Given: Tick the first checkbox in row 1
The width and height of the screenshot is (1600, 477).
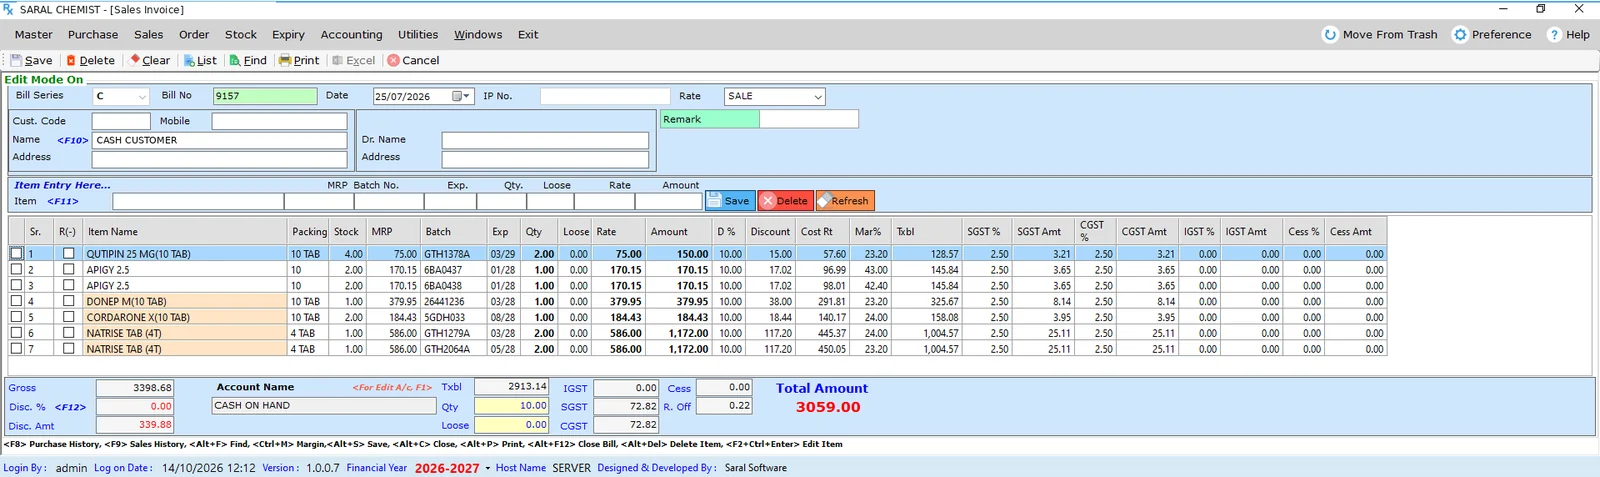Looking at the screenshot, I should tap(16, 254).
